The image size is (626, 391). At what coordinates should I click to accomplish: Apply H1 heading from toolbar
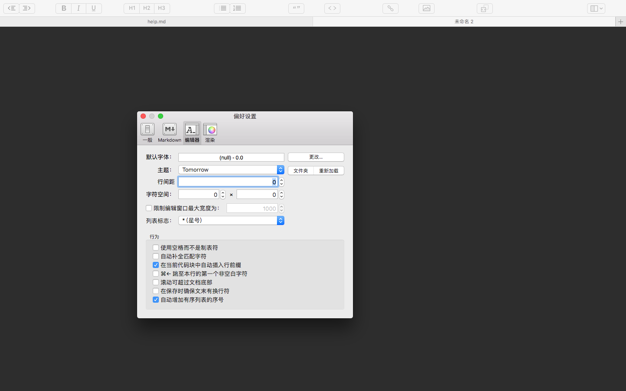click(132, 8)
